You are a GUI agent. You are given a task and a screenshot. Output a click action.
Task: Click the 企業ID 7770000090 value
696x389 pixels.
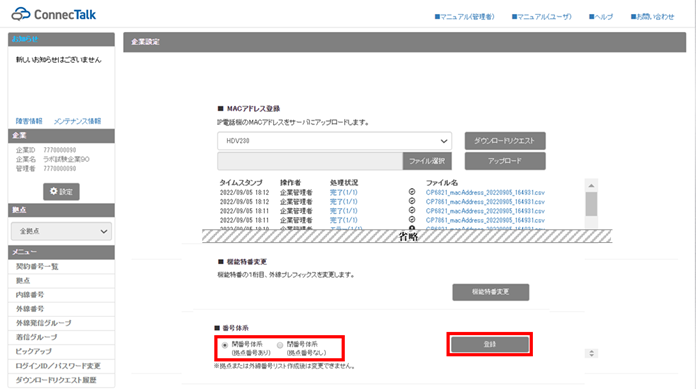coord(59,150)
